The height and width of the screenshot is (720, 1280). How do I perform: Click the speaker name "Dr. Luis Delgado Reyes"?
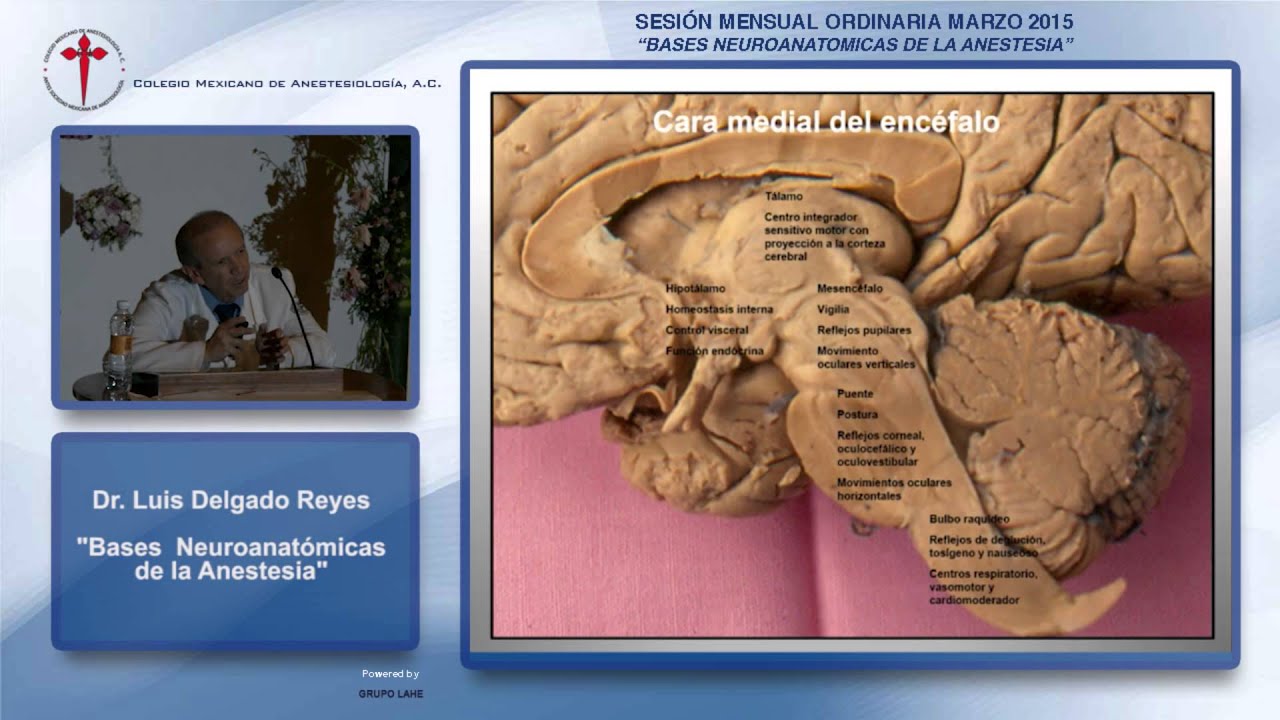click(231, 500)
